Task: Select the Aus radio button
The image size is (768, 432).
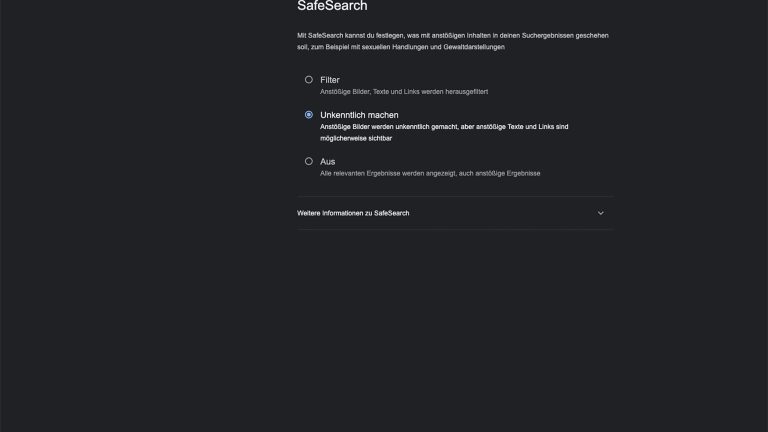Action: 309,161
